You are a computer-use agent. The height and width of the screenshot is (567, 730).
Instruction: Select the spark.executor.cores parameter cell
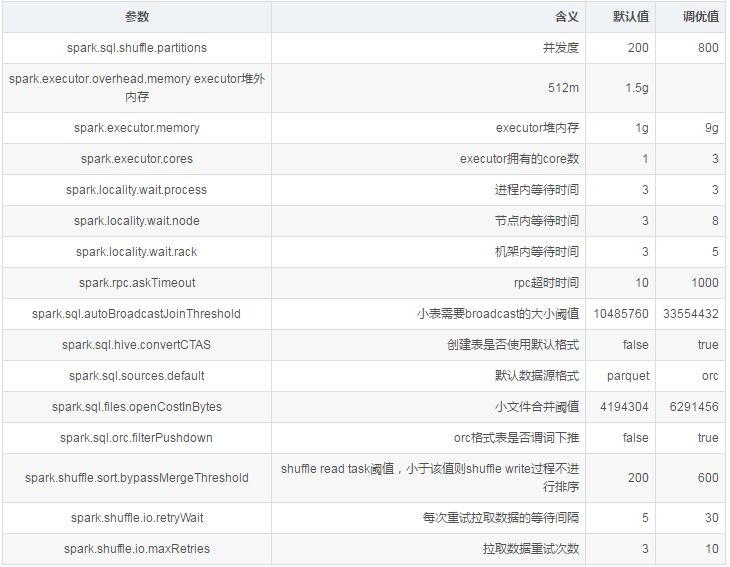pos(136,159)
